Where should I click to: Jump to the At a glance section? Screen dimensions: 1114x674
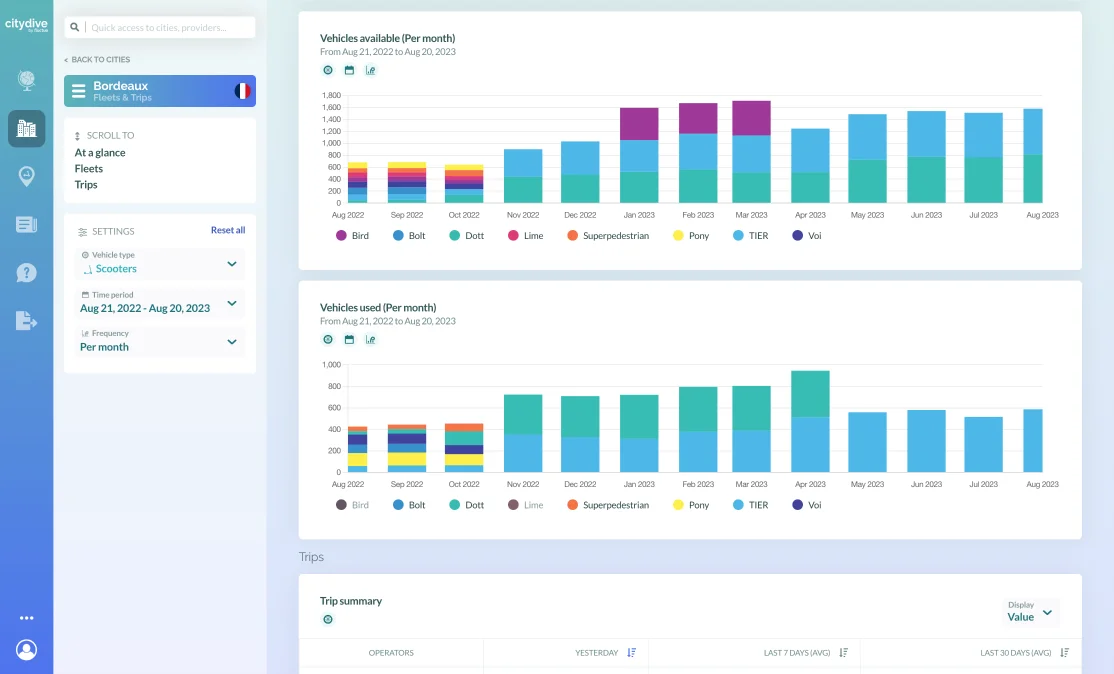[100, 153]
